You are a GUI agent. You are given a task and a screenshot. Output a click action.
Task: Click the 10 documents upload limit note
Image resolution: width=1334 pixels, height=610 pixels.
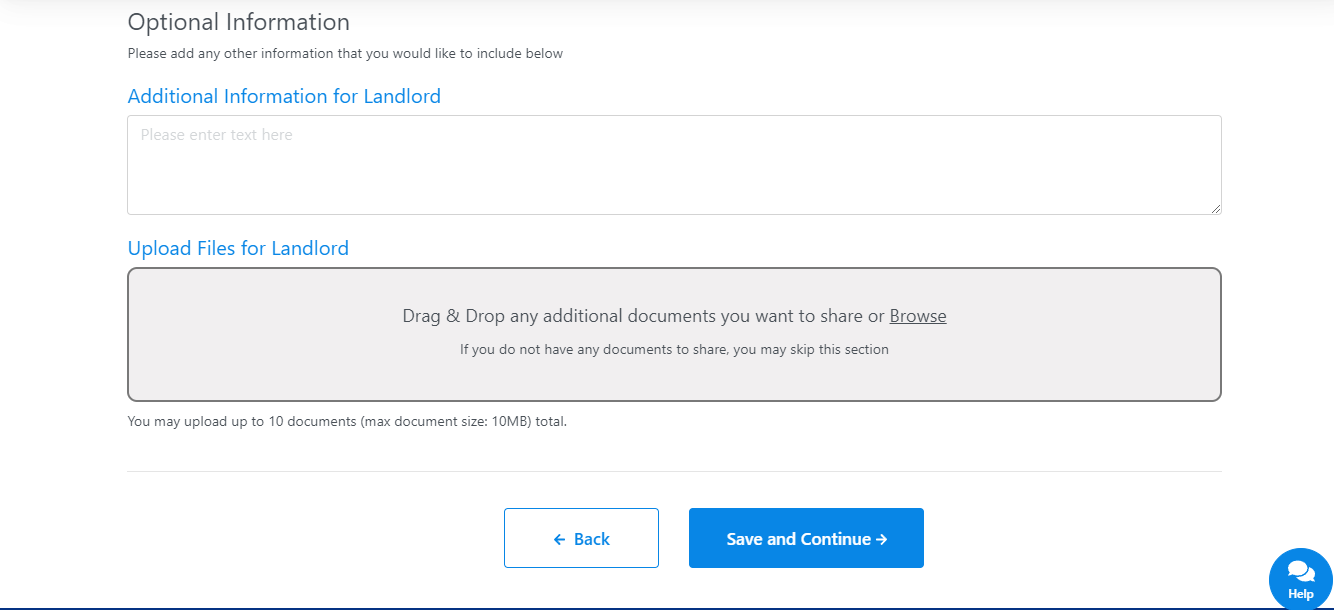pos(347,422)
